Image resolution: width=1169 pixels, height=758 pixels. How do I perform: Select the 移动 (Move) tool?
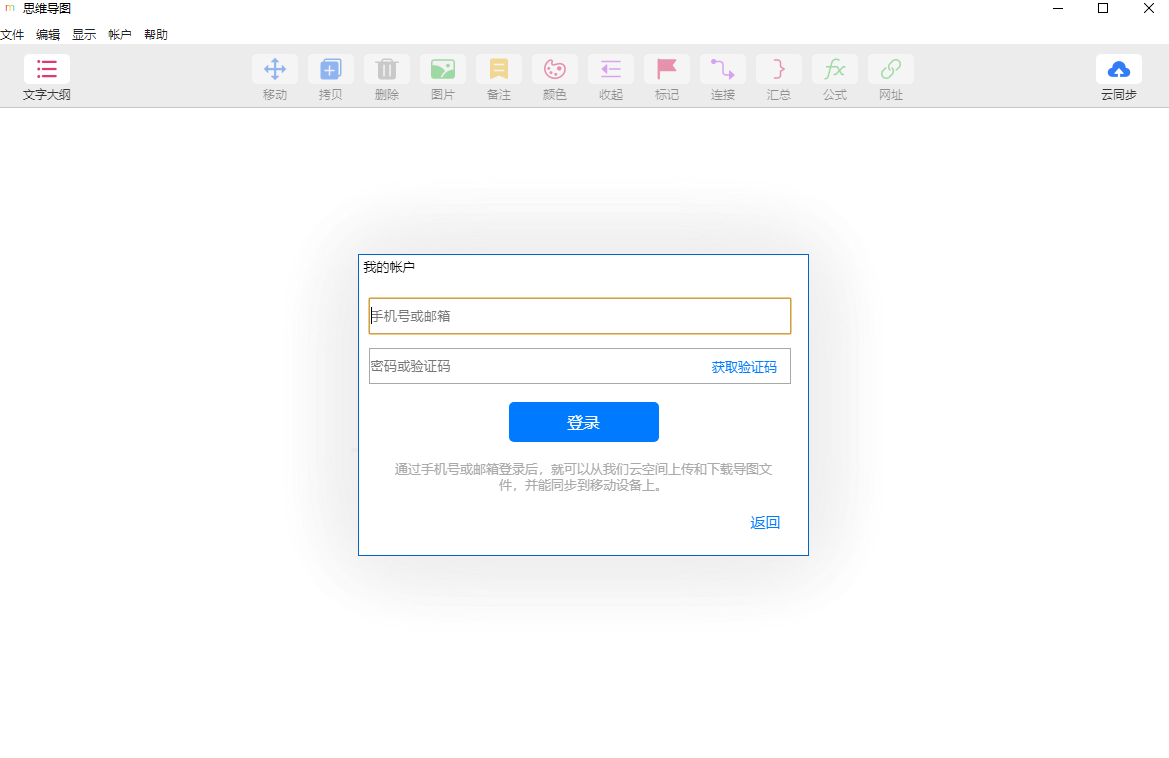click(274, 70)
